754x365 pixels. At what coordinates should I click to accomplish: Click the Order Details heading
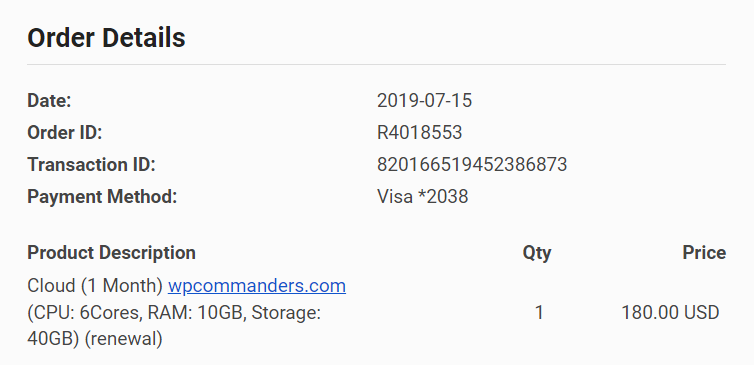(x=106, y=38)
